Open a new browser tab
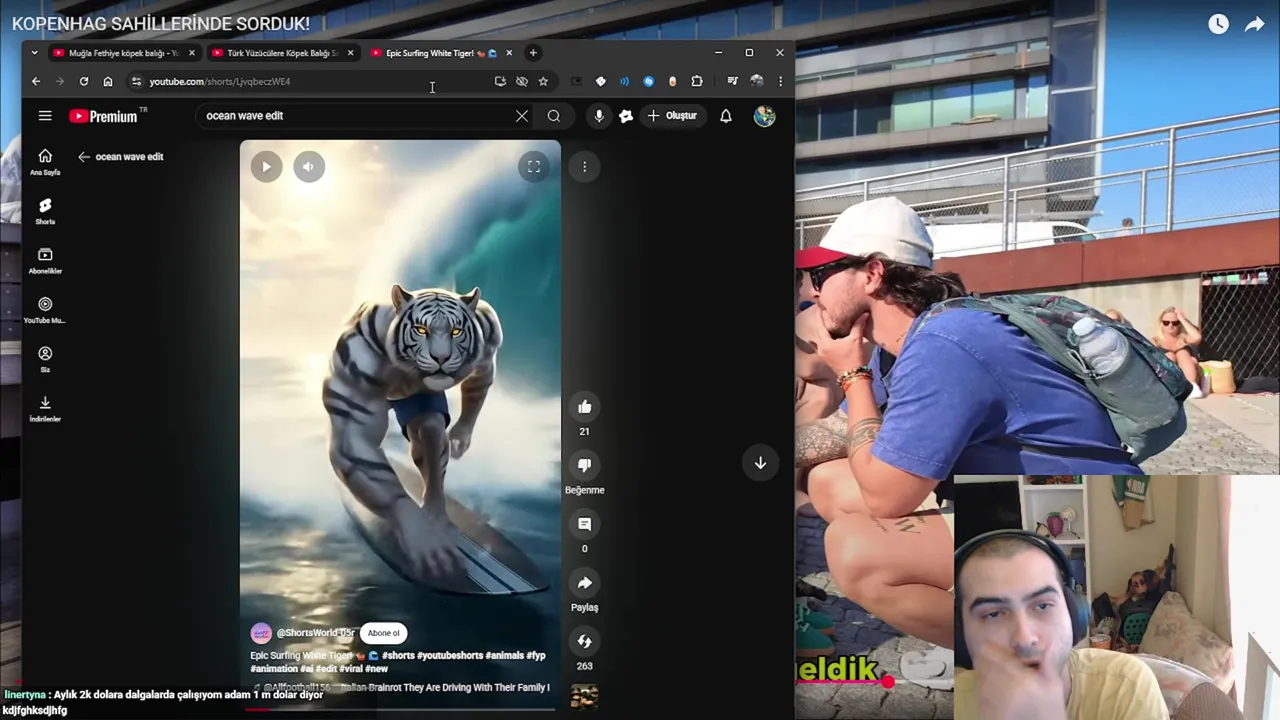 [x=533, y=53]
